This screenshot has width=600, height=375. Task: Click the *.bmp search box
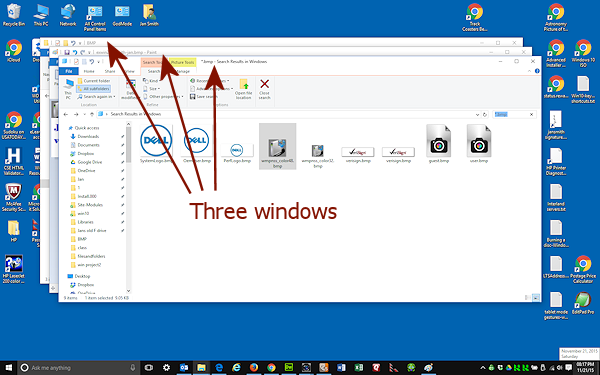pyautogui.click(x=510, y=114)
